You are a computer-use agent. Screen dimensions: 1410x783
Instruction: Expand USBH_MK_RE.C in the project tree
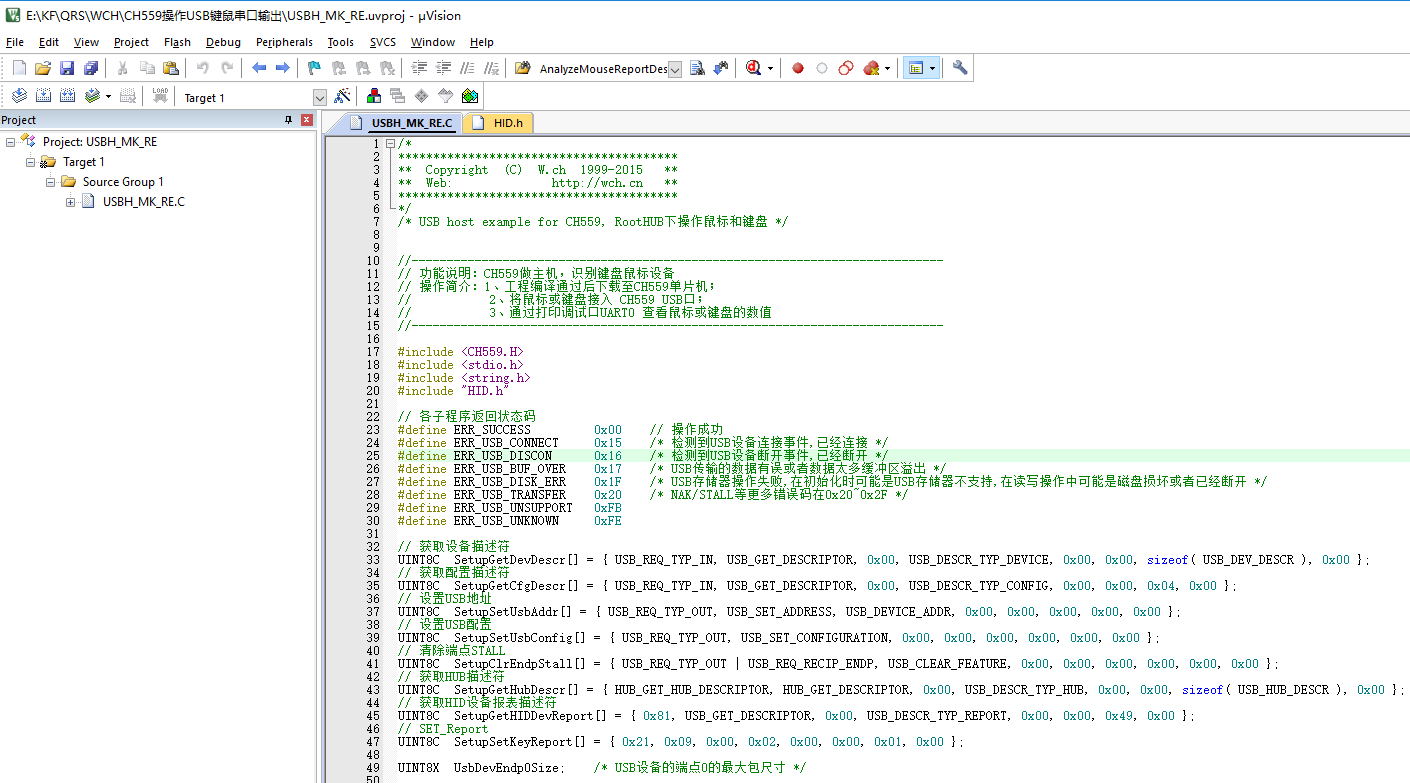70,202
